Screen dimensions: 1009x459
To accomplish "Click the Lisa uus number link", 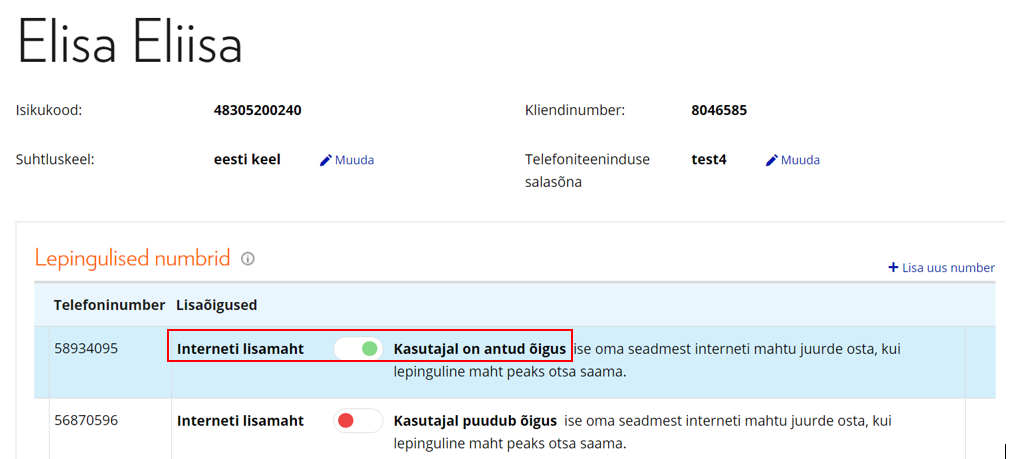I will (948, 268).
